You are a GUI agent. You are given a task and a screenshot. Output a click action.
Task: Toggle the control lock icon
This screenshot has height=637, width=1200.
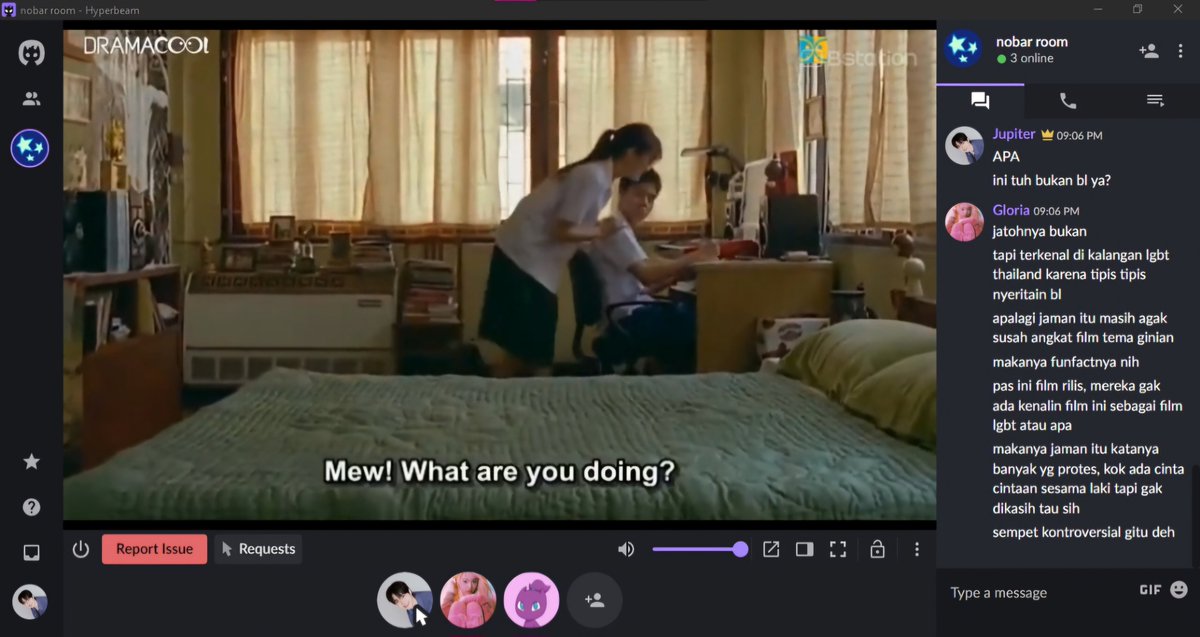[x=877, y=549]
